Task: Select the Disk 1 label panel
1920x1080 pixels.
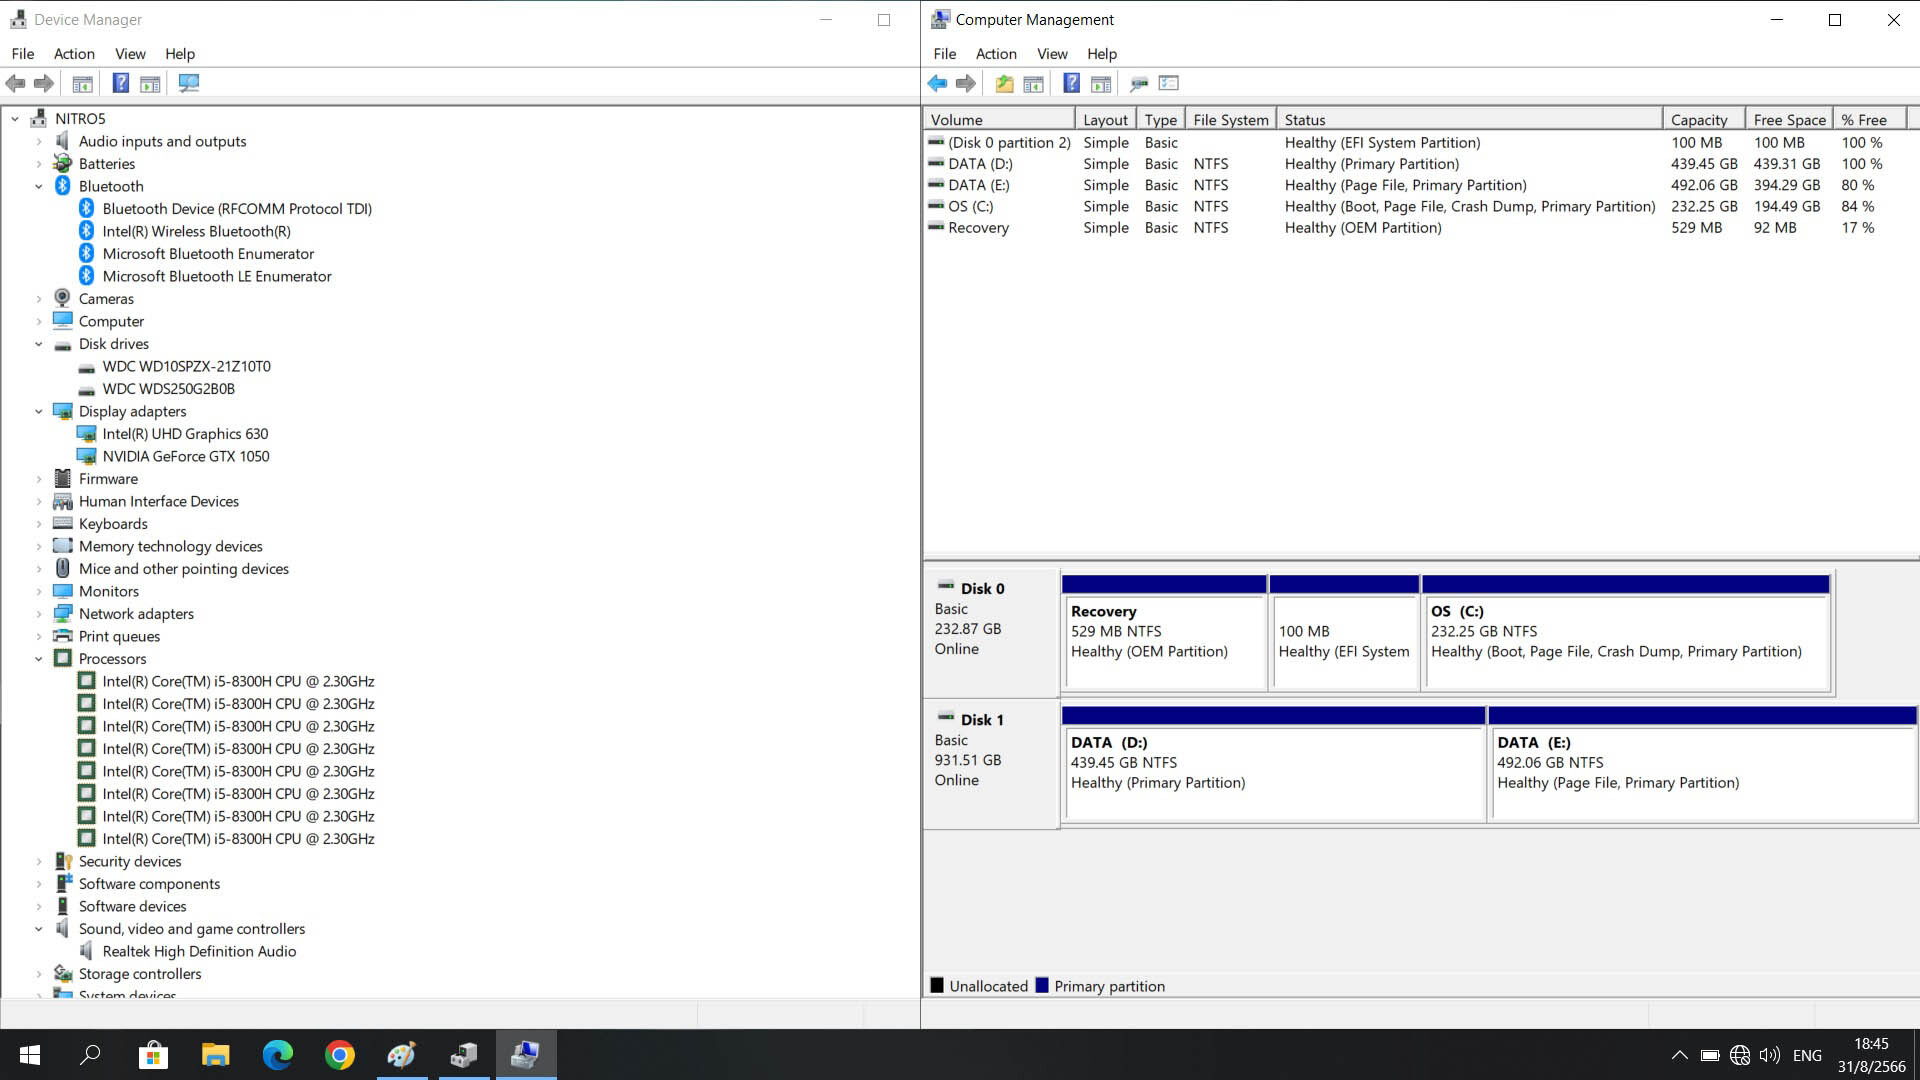Action: [x=991, y=765]
